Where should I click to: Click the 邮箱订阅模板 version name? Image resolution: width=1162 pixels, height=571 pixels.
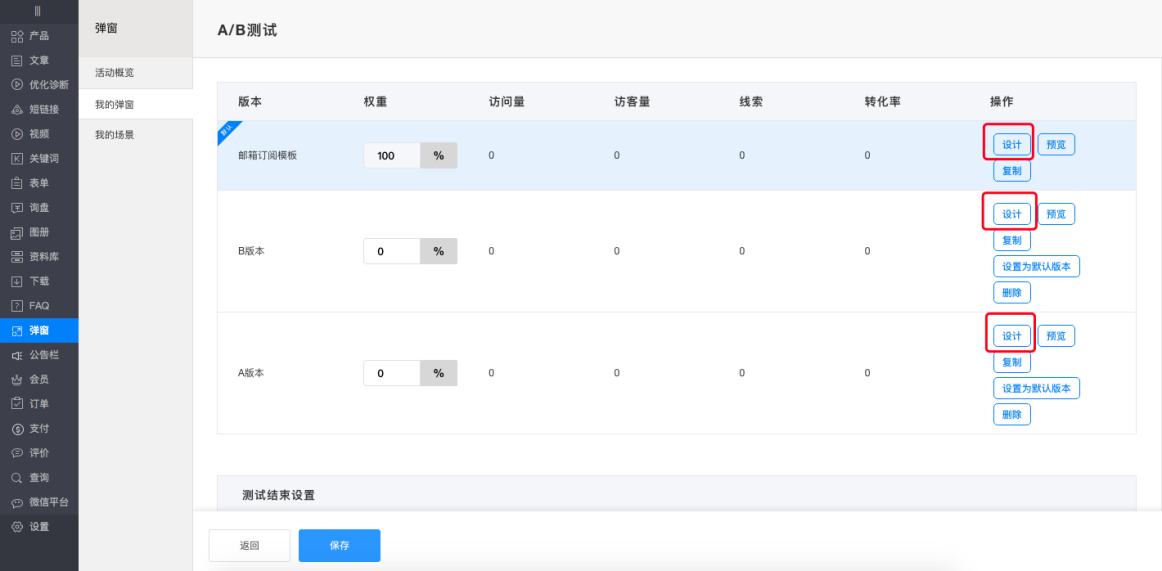[x=268, y=156]
